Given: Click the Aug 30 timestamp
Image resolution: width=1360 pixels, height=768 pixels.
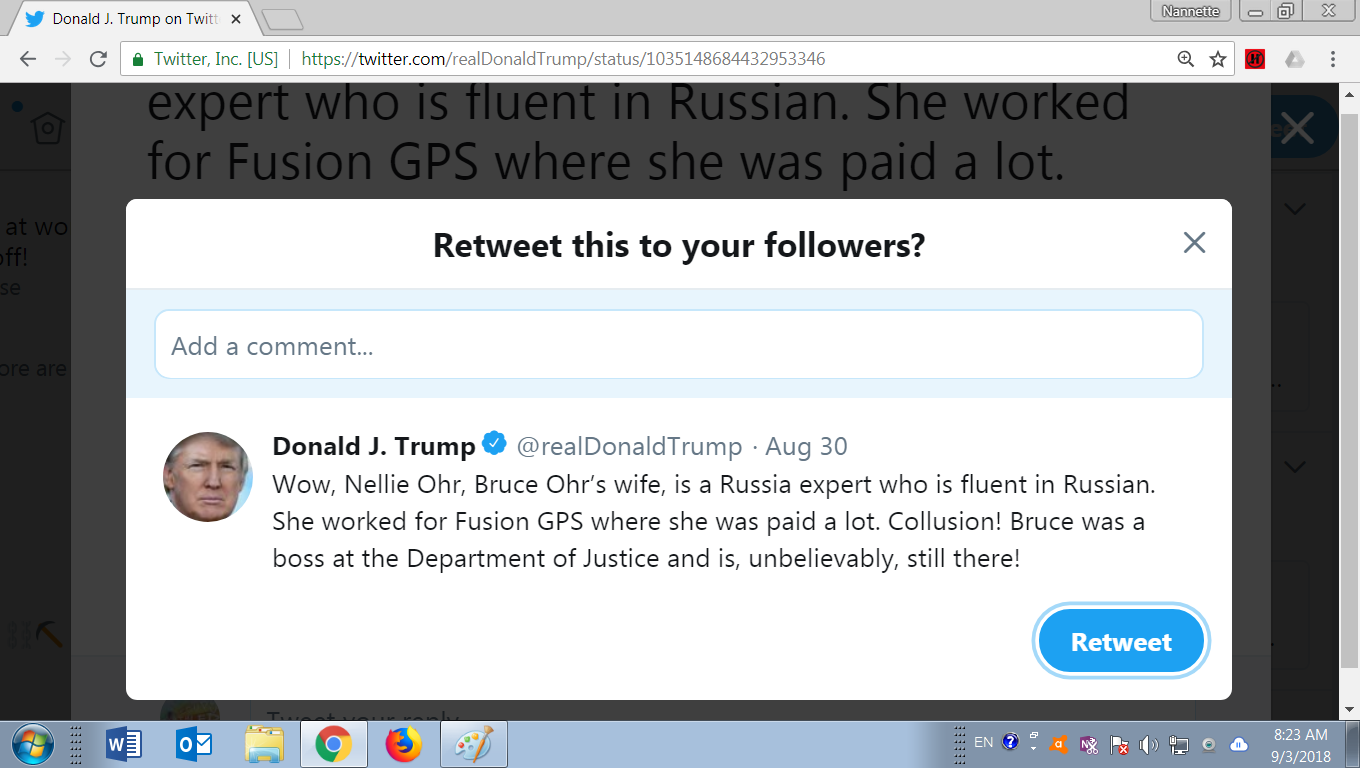Looking at the screenshot, I should point(806,446).
